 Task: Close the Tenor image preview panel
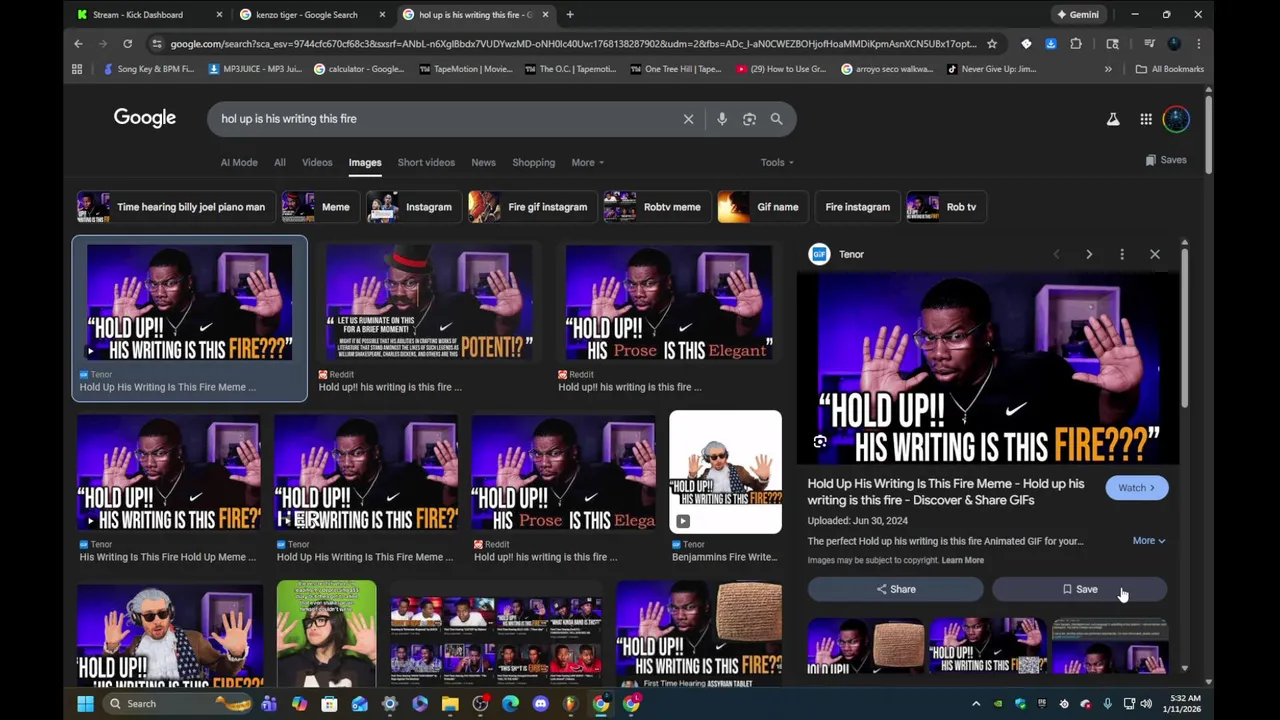tap(1155, 254)
